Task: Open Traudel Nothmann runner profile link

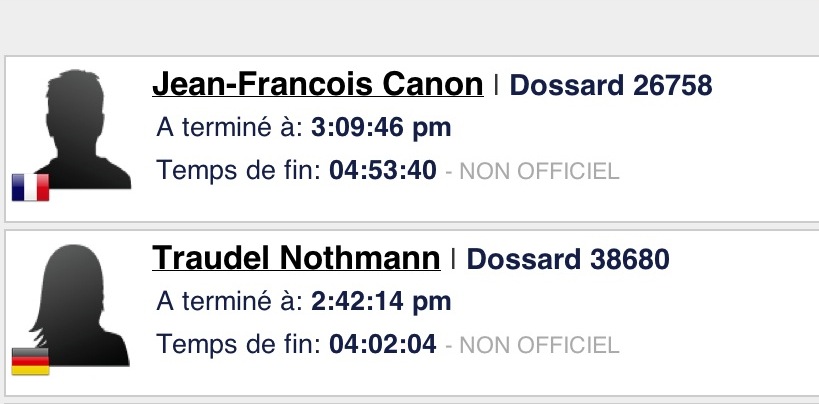Action: (x=296, y=258)
